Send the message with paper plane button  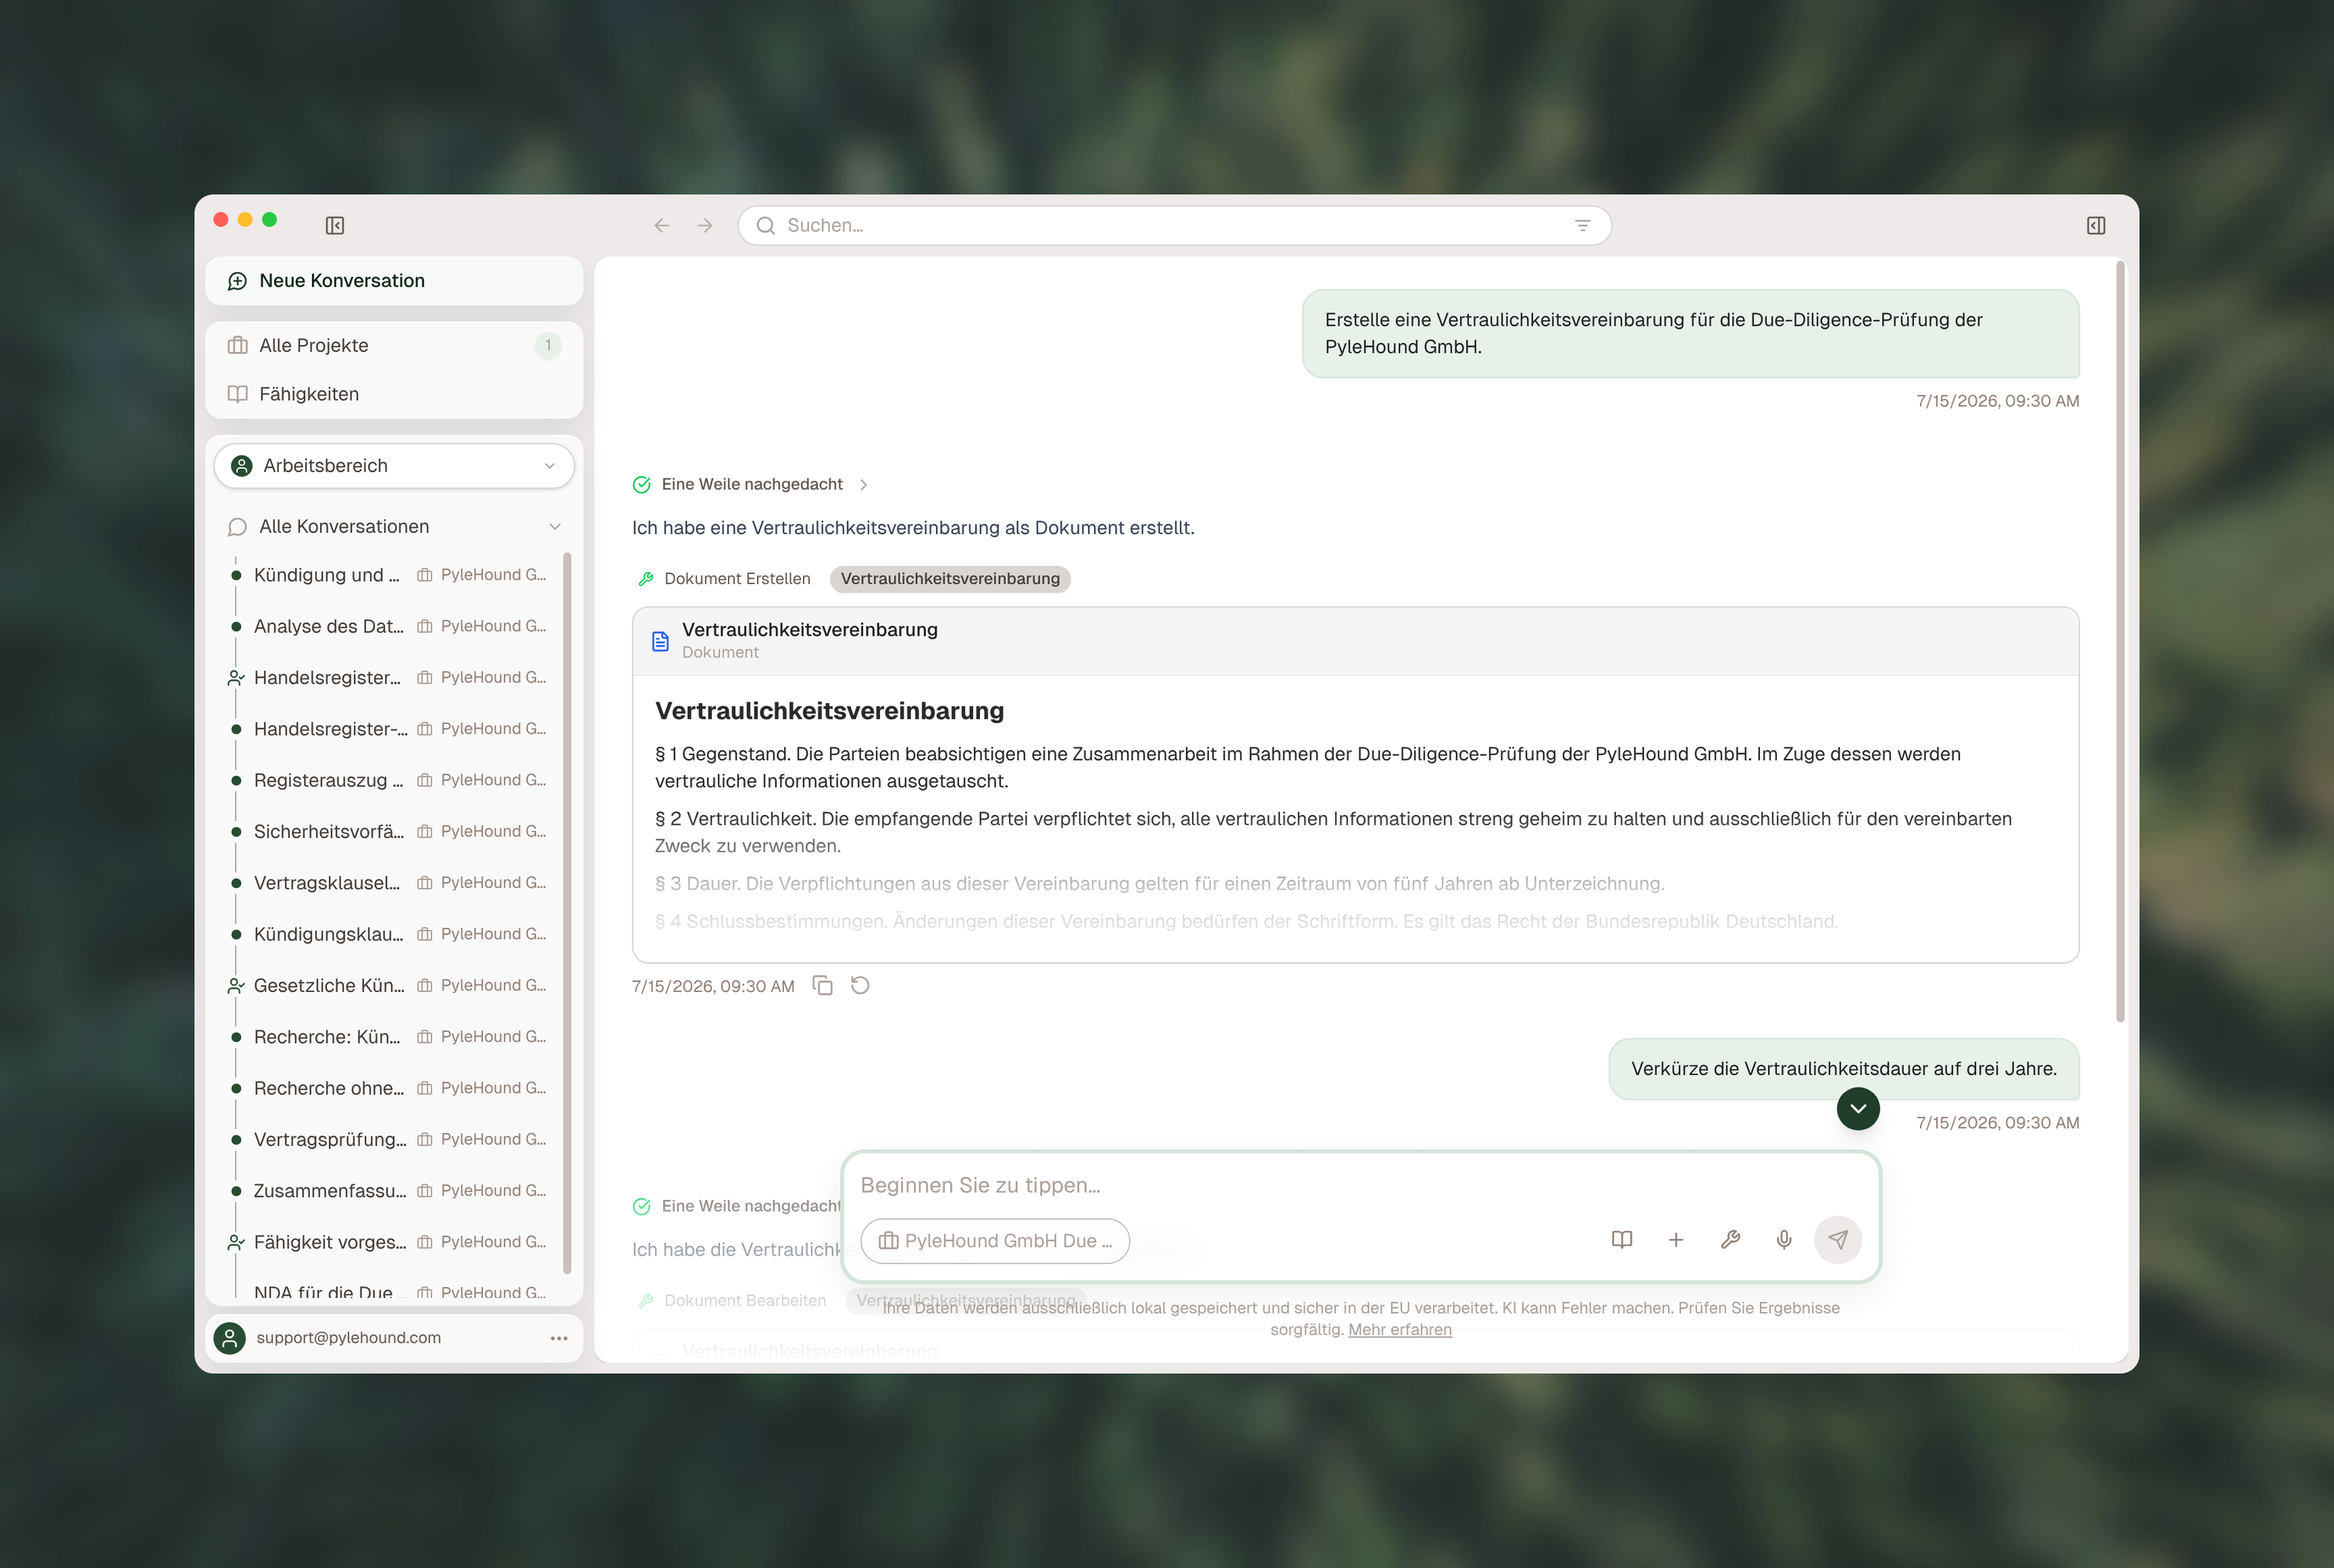(1838, 1240)
